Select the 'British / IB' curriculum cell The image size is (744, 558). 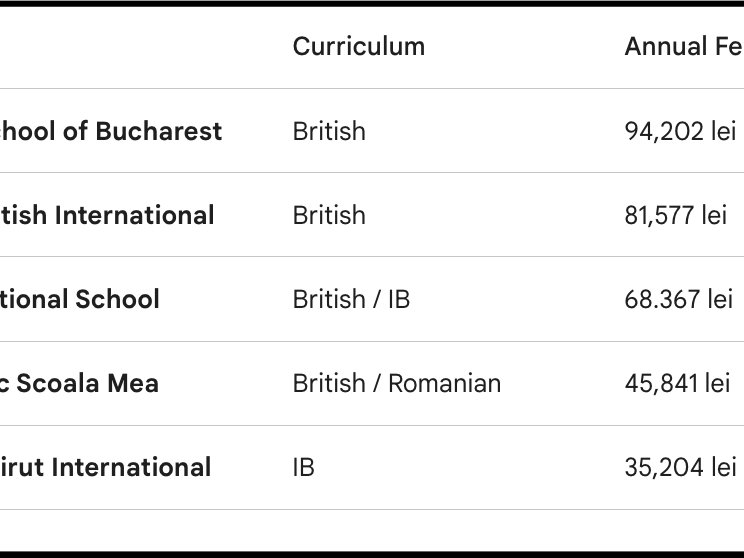pos(351,299)
